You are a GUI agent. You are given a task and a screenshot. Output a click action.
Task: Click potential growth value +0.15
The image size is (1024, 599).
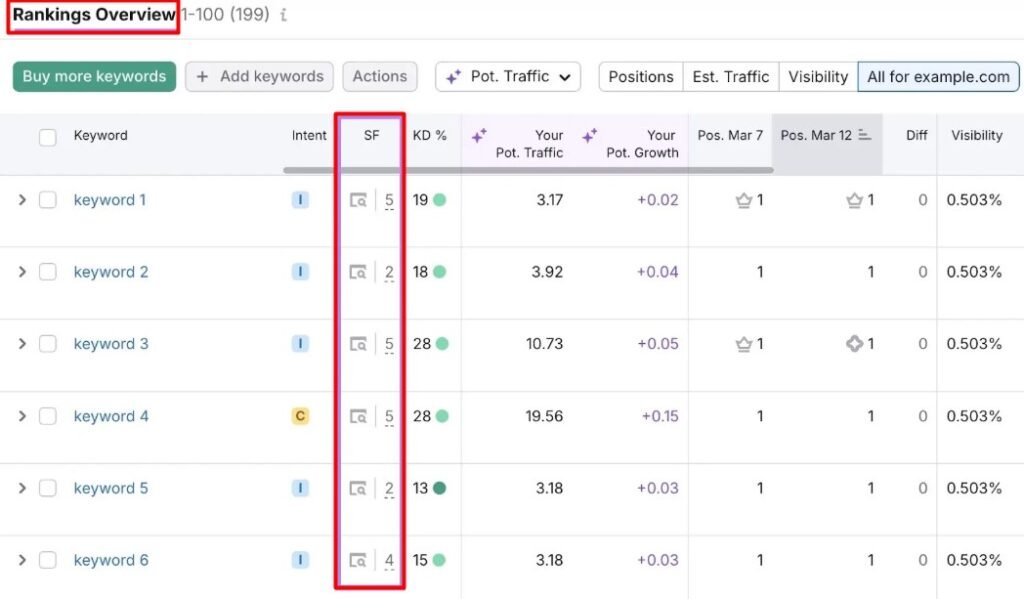[x=660, y=416]
